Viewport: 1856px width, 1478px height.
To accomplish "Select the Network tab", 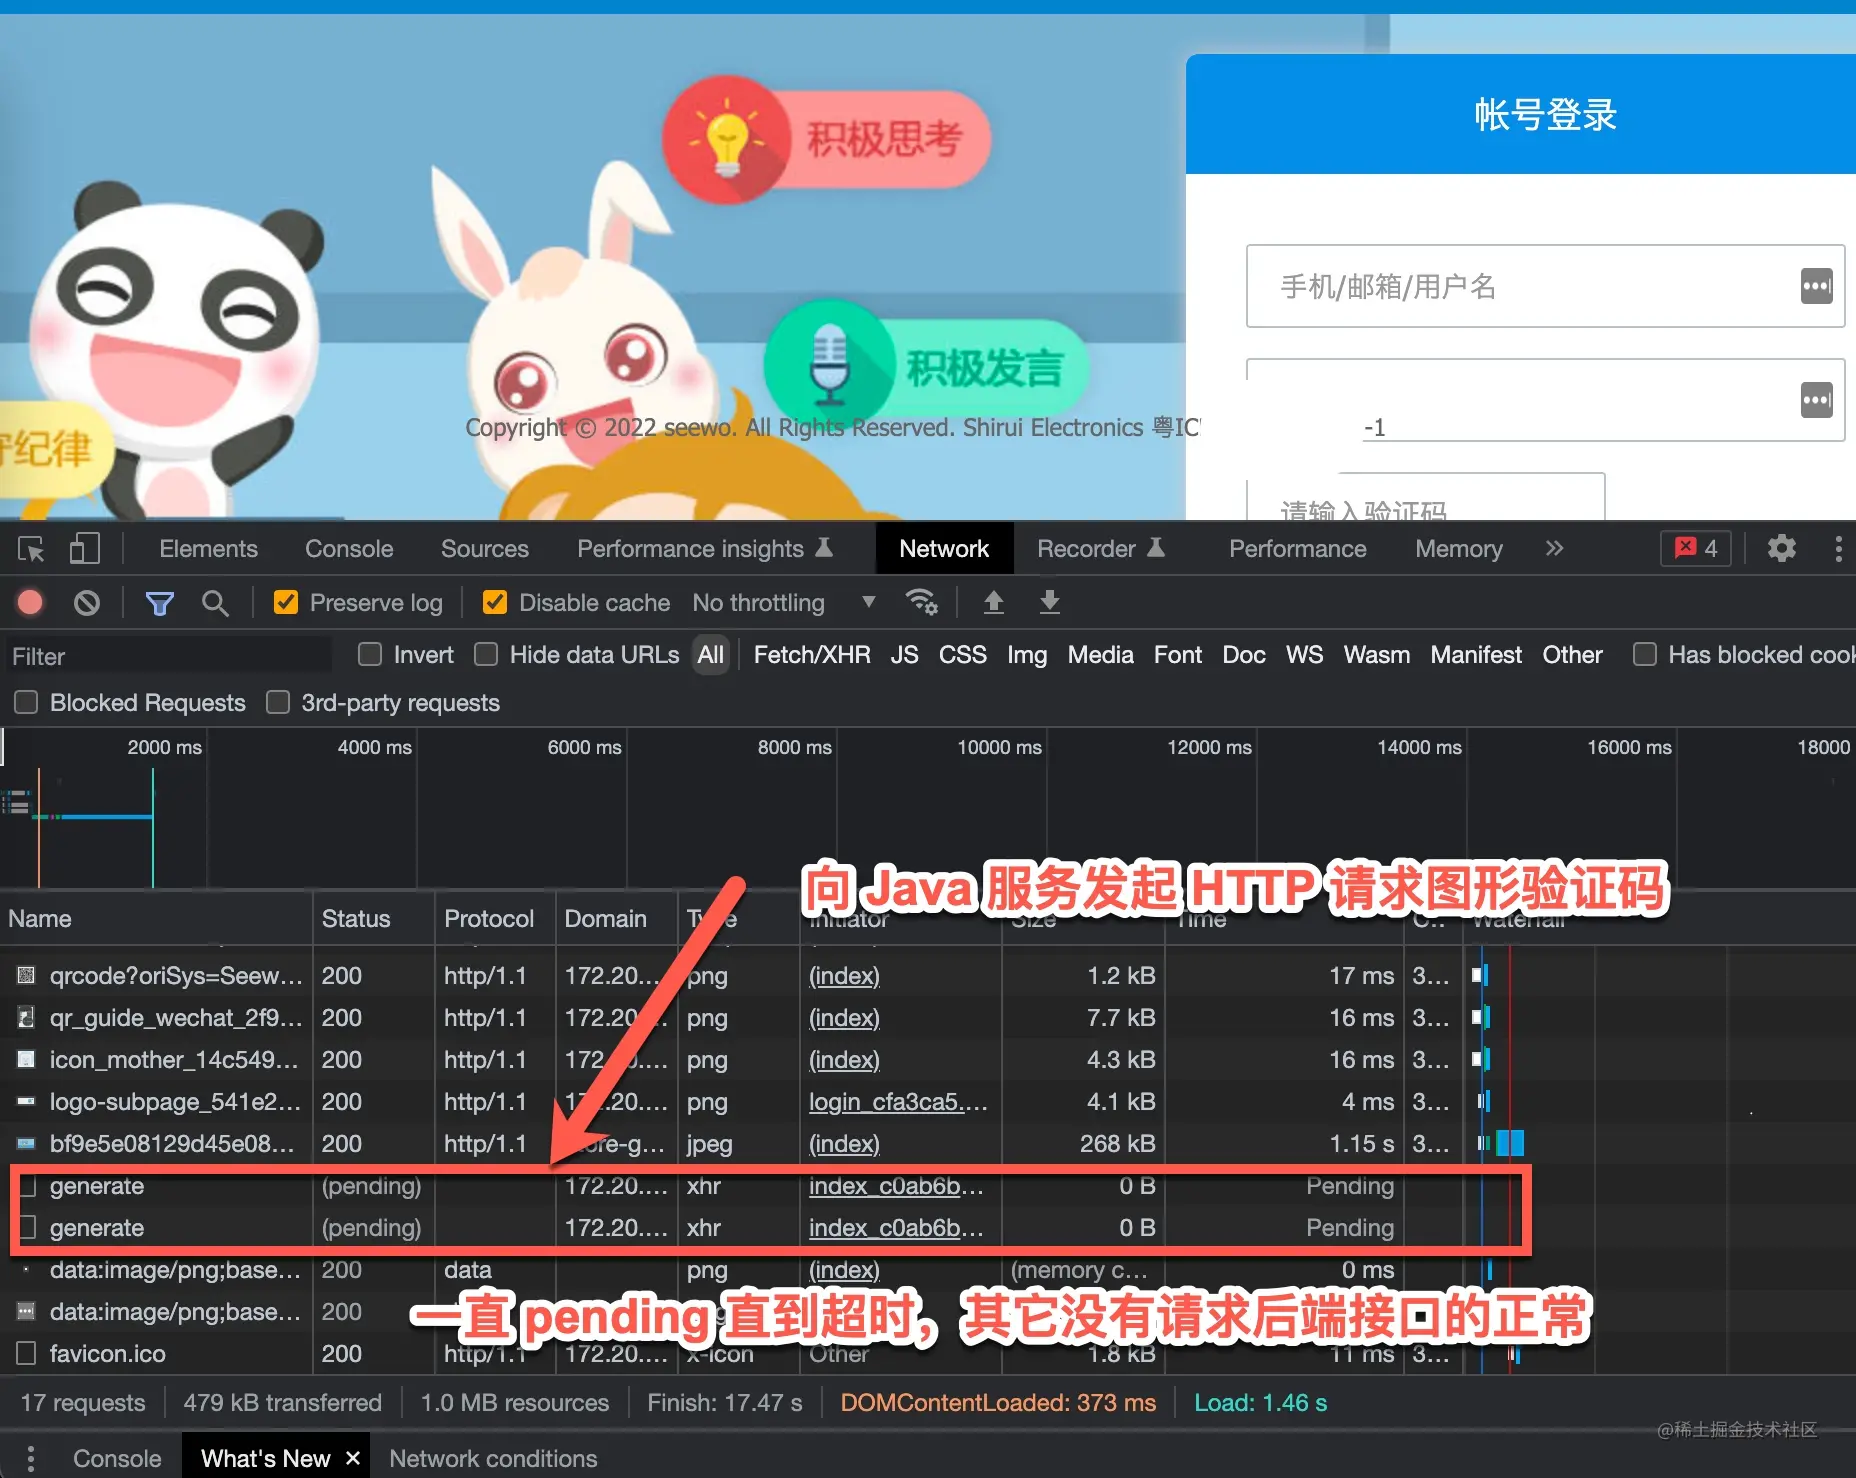I will [x=944, y=549].
